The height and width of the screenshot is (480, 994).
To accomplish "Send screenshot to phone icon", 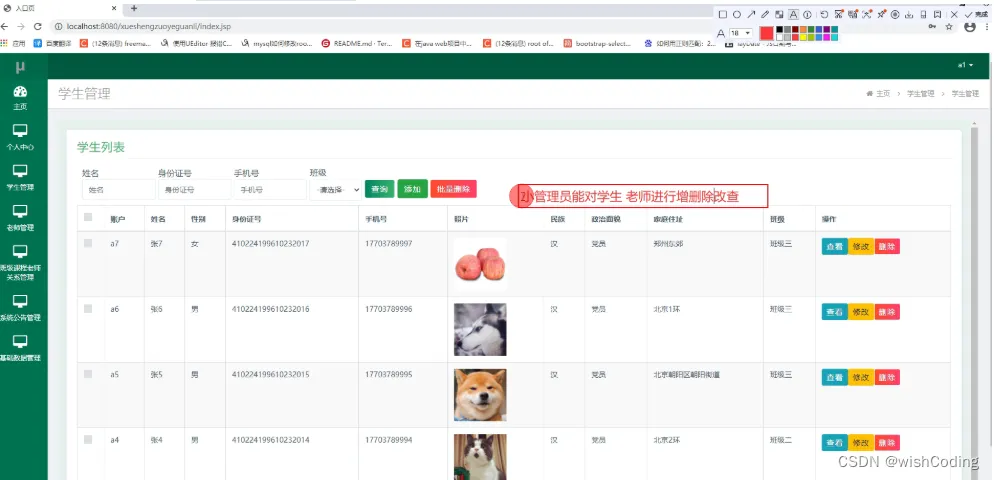I will coord(924,15).
